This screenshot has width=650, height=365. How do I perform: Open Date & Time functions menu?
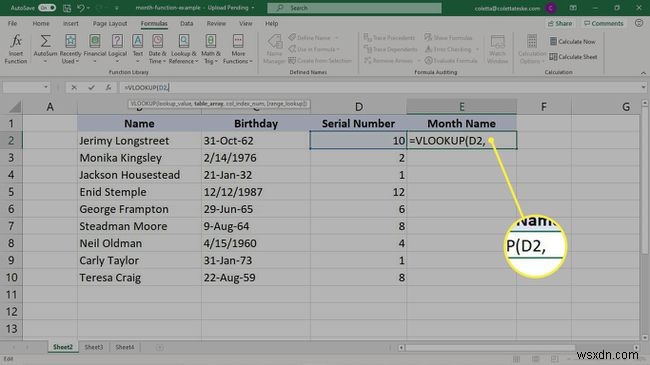click(157, 49)
